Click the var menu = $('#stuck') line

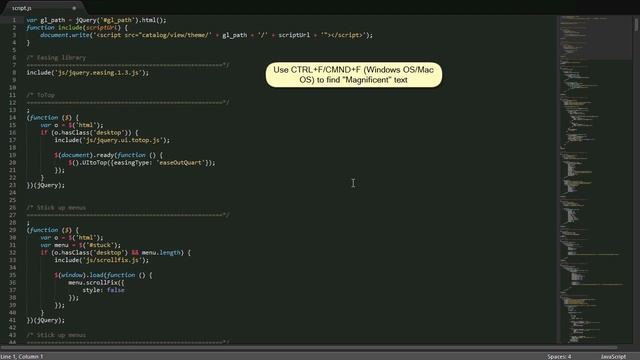[x=80, y=245]
